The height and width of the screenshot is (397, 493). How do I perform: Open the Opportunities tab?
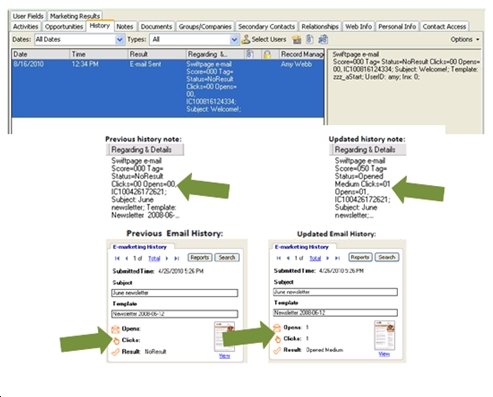click(64, 26)
